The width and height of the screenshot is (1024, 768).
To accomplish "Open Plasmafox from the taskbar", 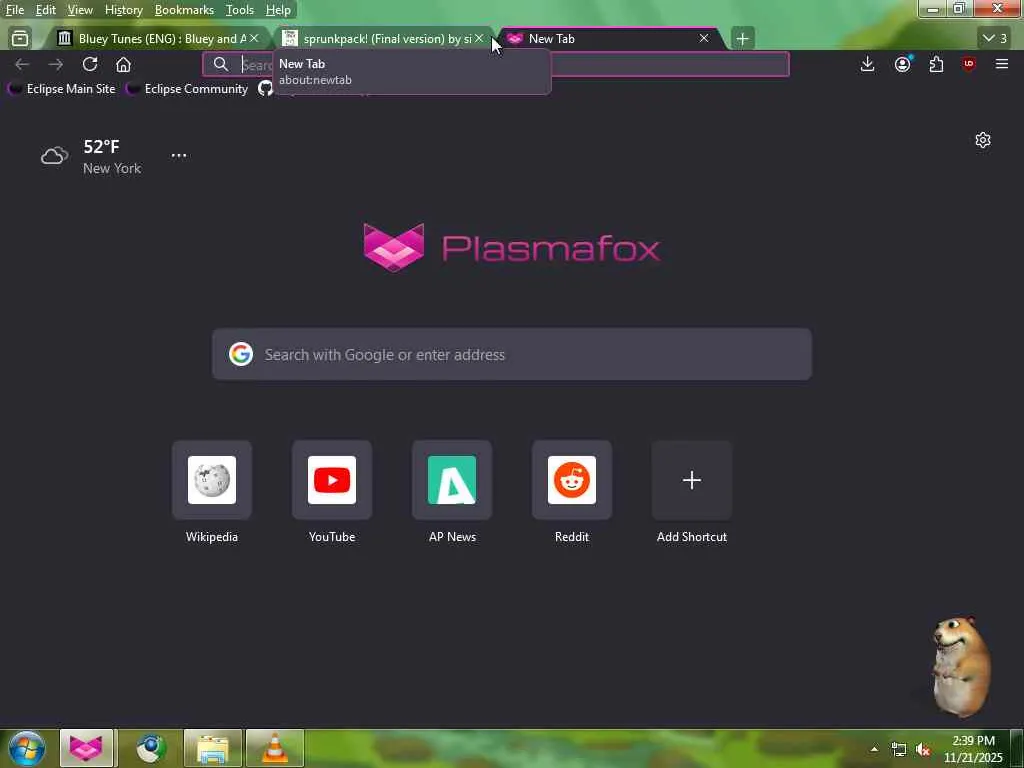I will [x=87, y=748].
